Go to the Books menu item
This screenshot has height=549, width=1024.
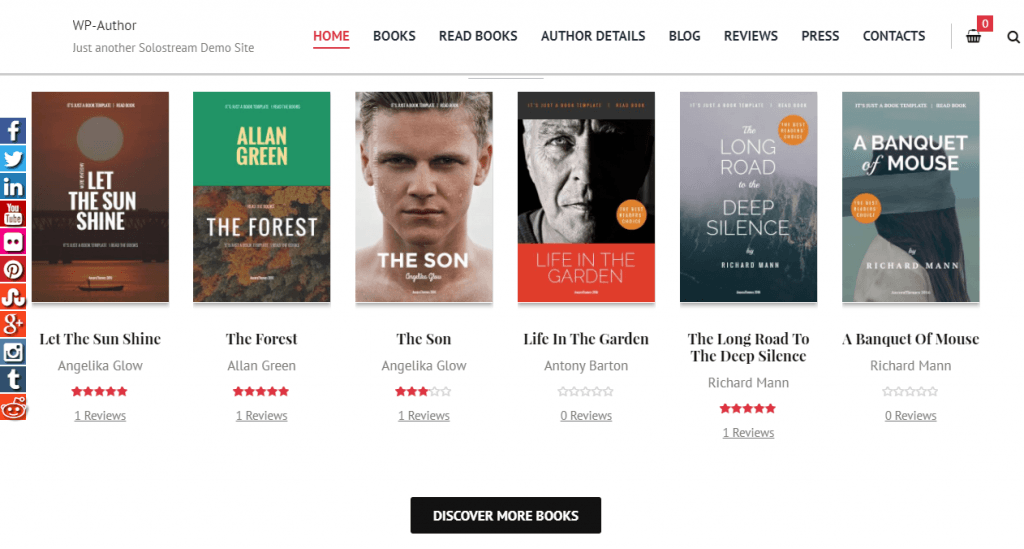[x=394, y=36]
